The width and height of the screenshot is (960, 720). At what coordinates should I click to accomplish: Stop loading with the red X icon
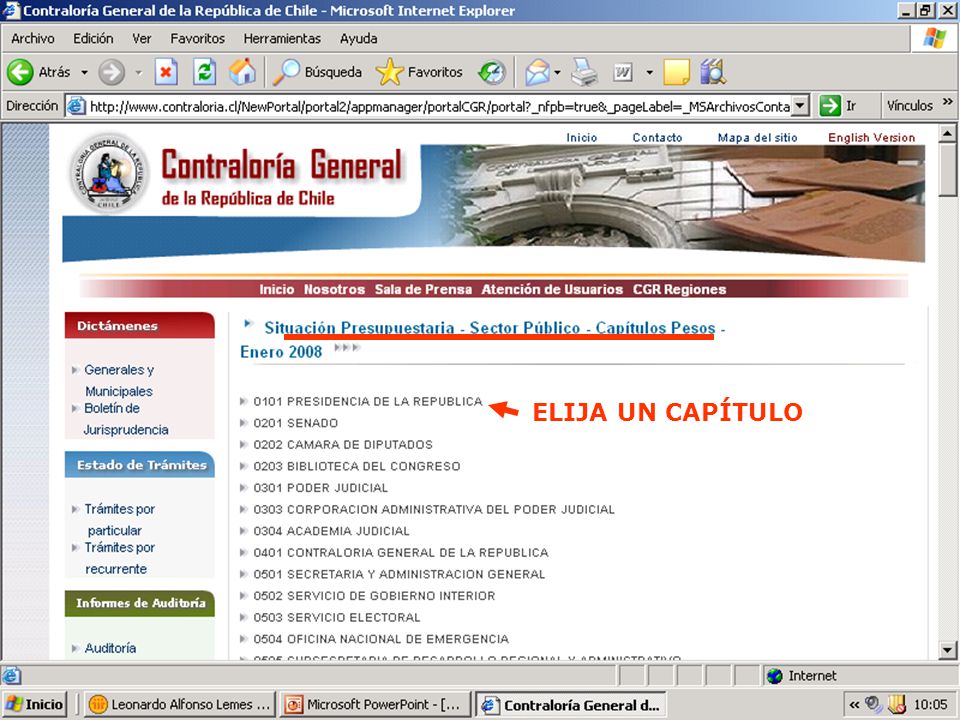click(x=165, y=72)
